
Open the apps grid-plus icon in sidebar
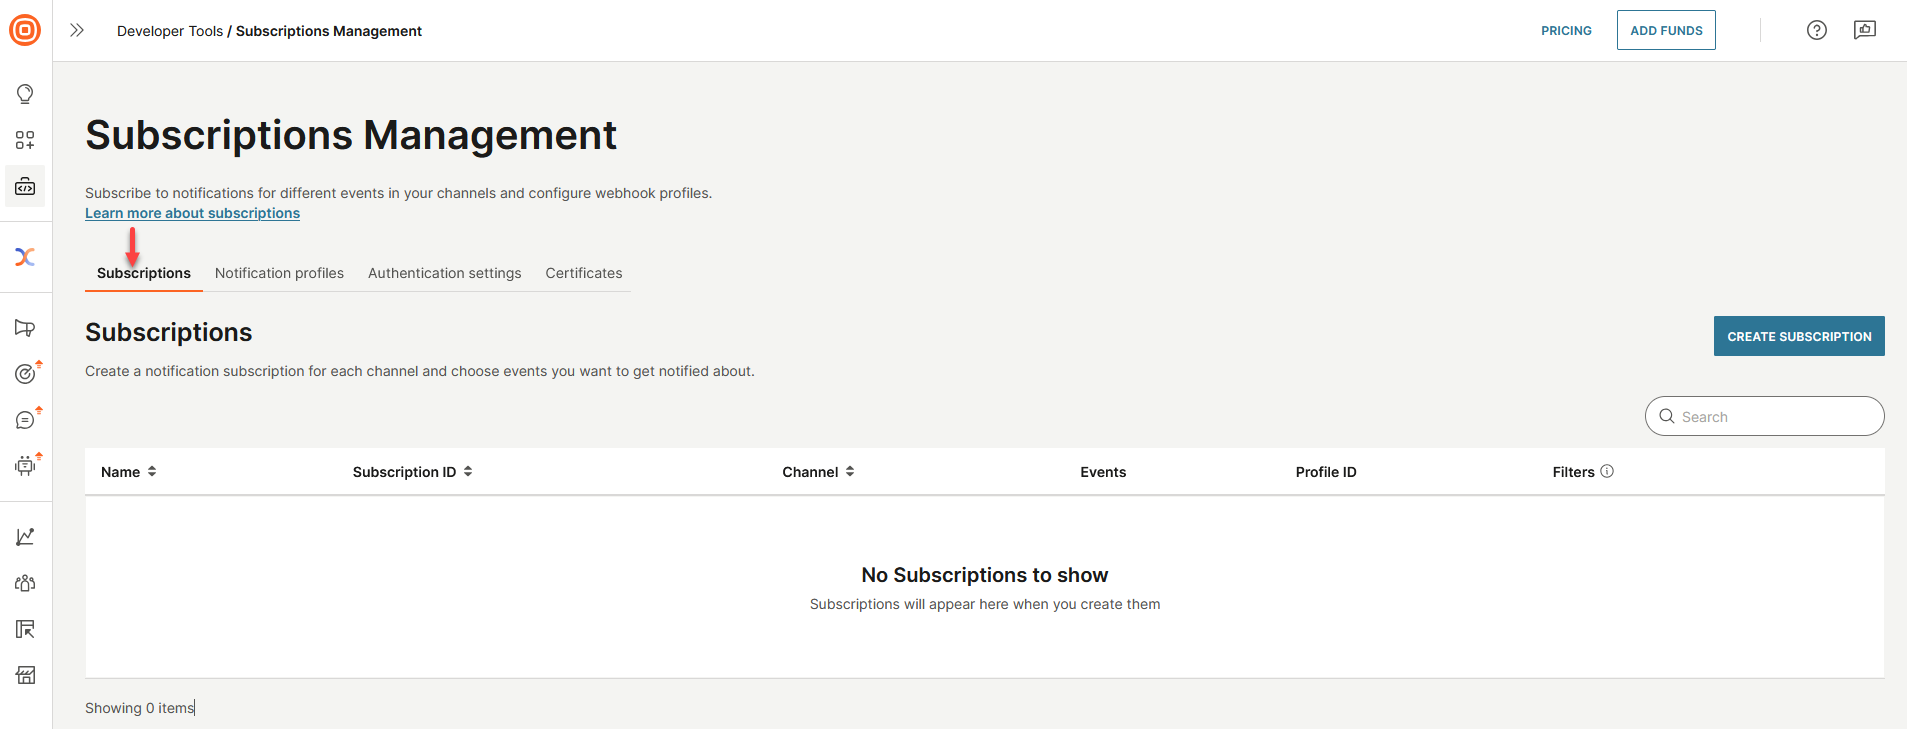coord(25,140)
